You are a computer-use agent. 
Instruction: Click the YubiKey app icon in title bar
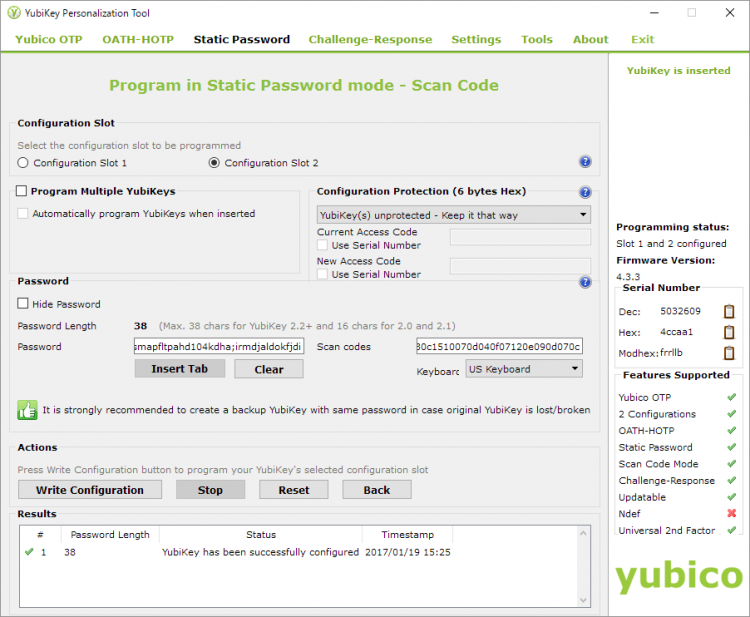[x=14, y=13]
